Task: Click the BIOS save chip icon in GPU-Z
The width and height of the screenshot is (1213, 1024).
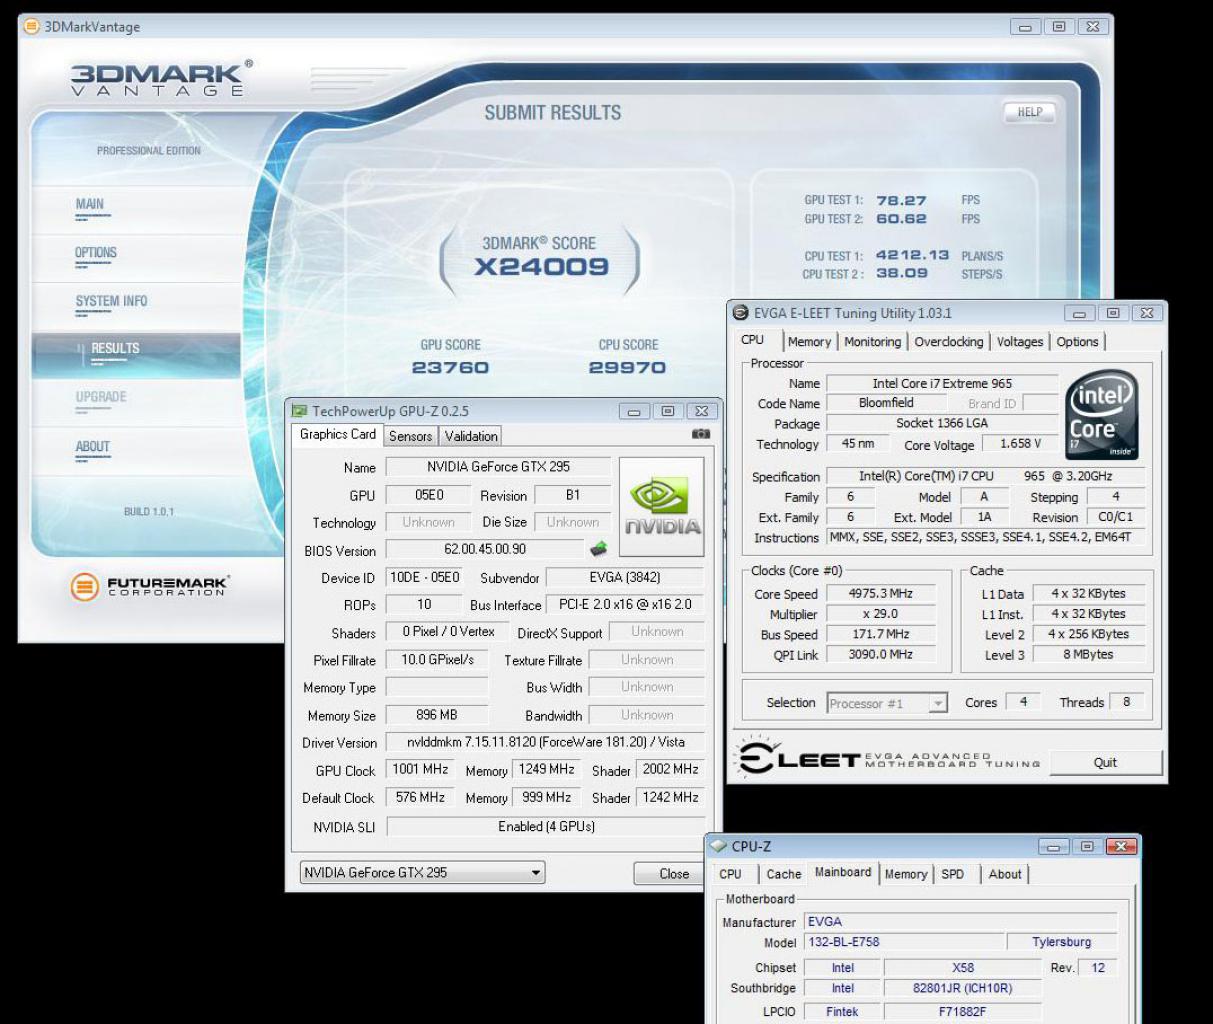Action: click(x=598, y=549)
